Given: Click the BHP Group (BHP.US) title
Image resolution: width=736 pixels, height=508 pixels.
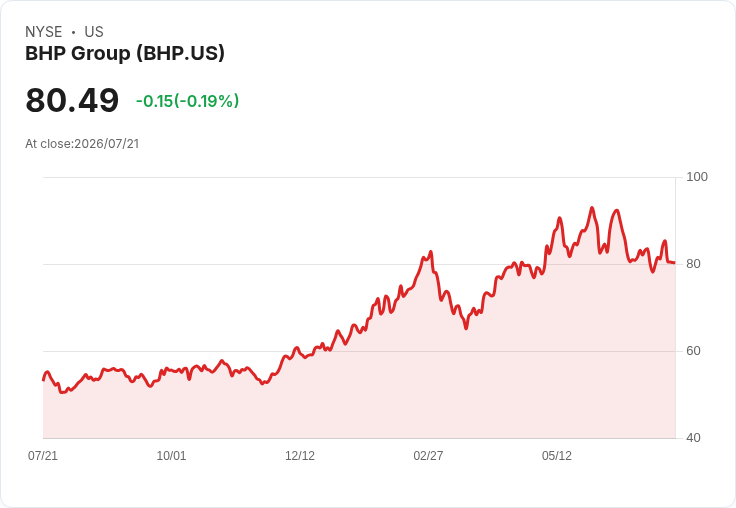Looking at the screenshot, I should coord(125,53).
